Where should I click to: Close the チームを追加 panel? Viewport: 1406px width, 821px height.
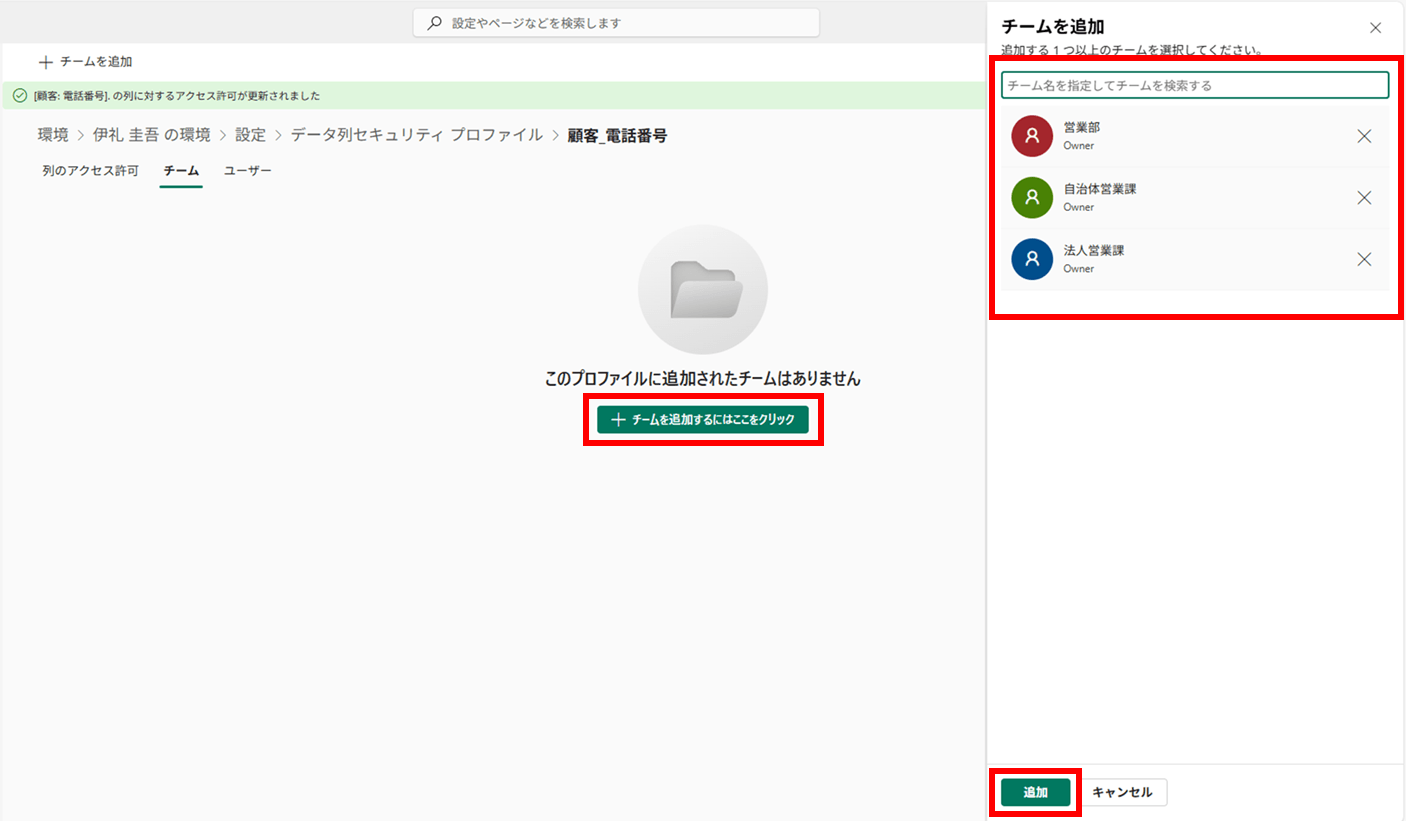point(1375,28)
